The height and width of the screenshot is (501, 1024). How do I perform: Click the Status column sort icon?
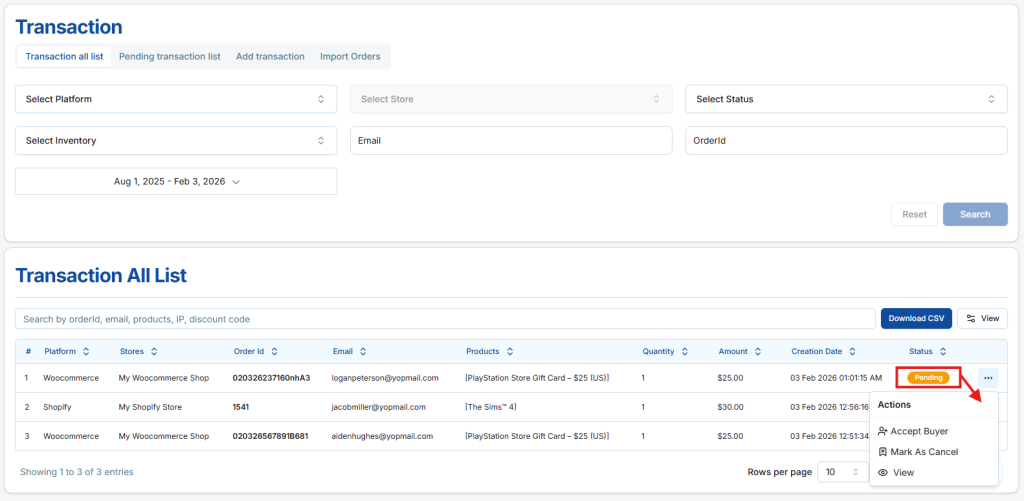coord(943,352)
